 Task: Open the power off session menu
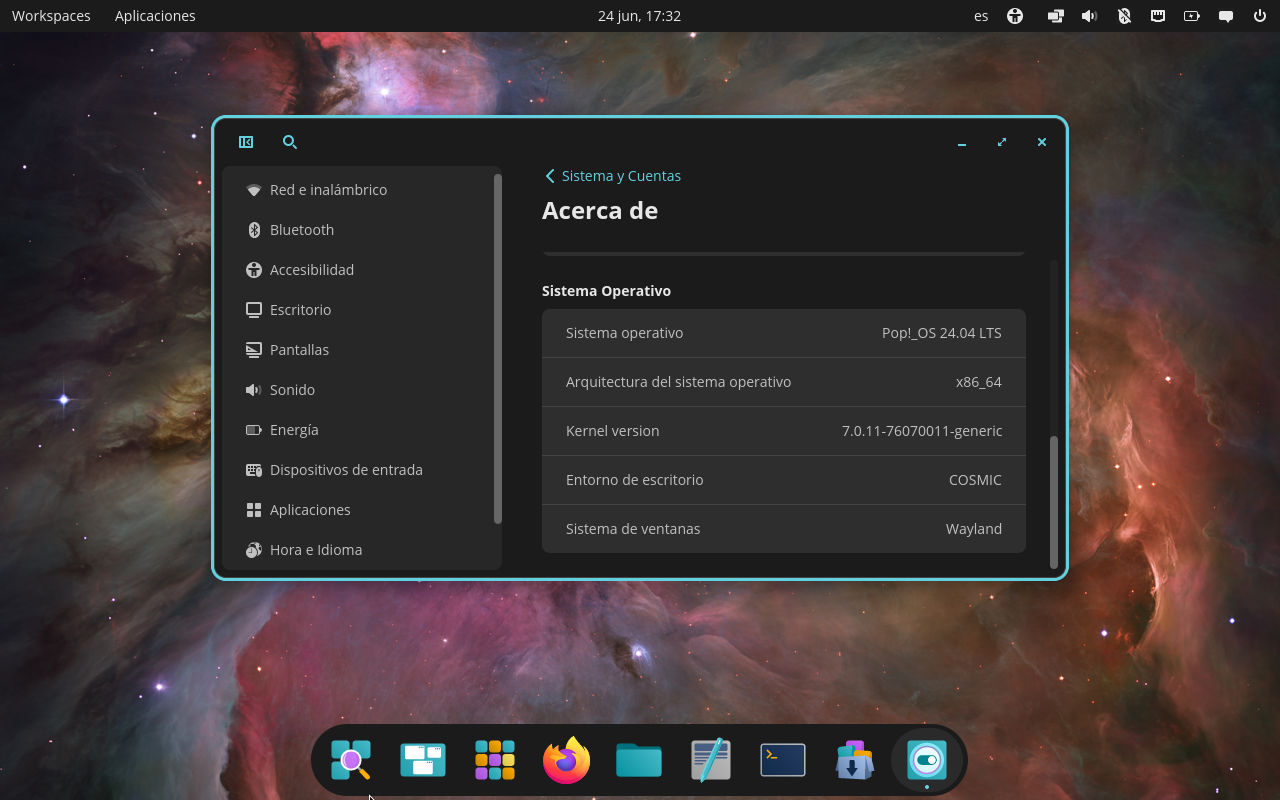1260,16
